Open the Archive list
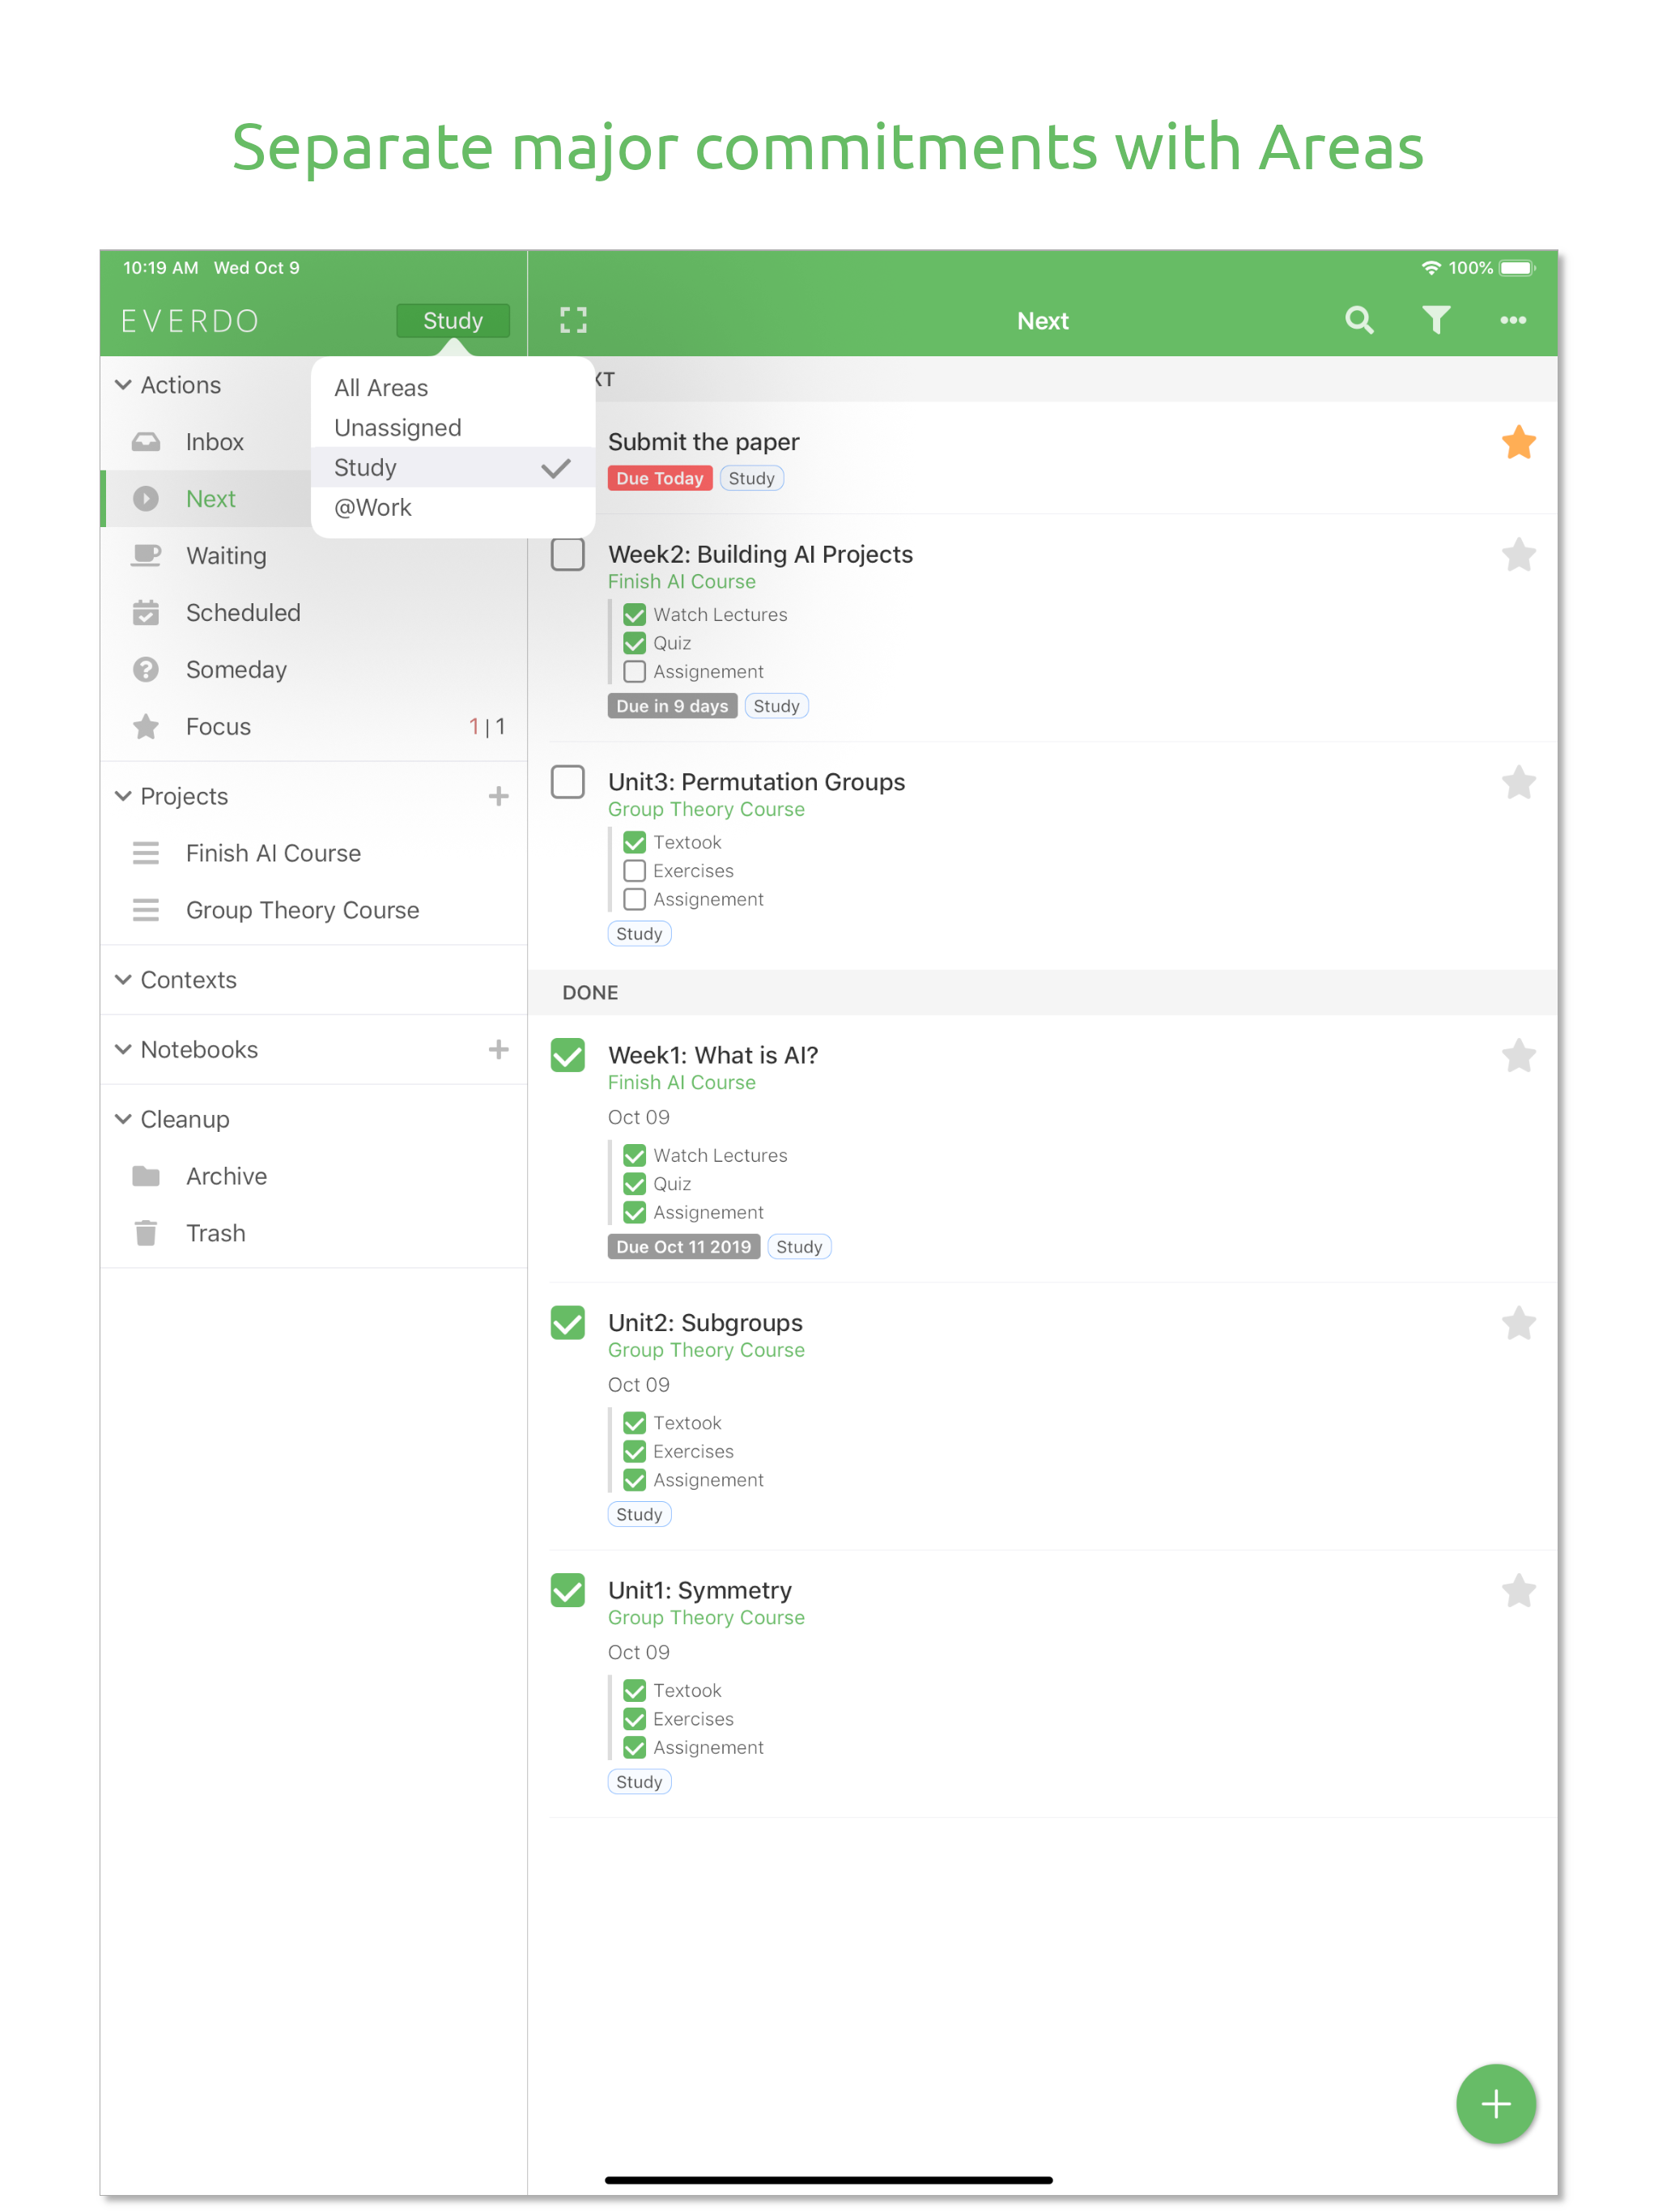Viewport: 1658px width, 2212px height. click(x=314, y=1177)
